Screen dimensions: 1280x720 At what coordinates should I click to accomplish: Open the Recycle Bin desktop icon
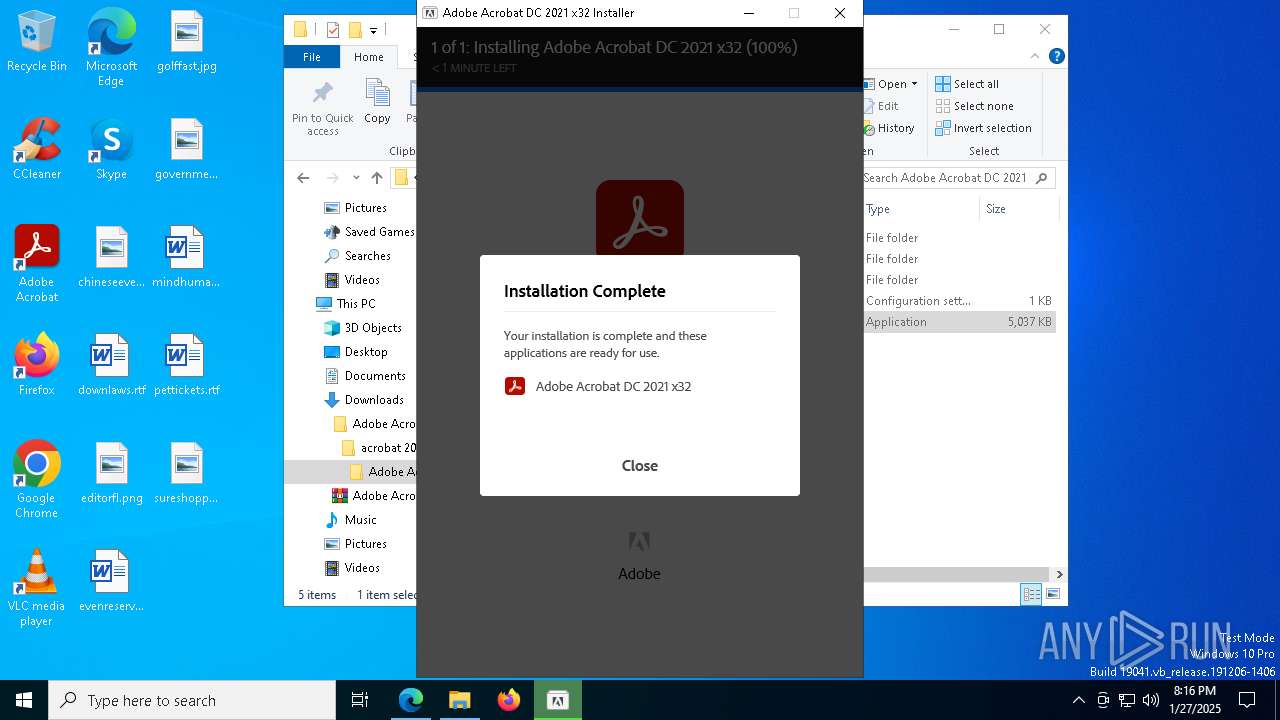coord(37,42)
